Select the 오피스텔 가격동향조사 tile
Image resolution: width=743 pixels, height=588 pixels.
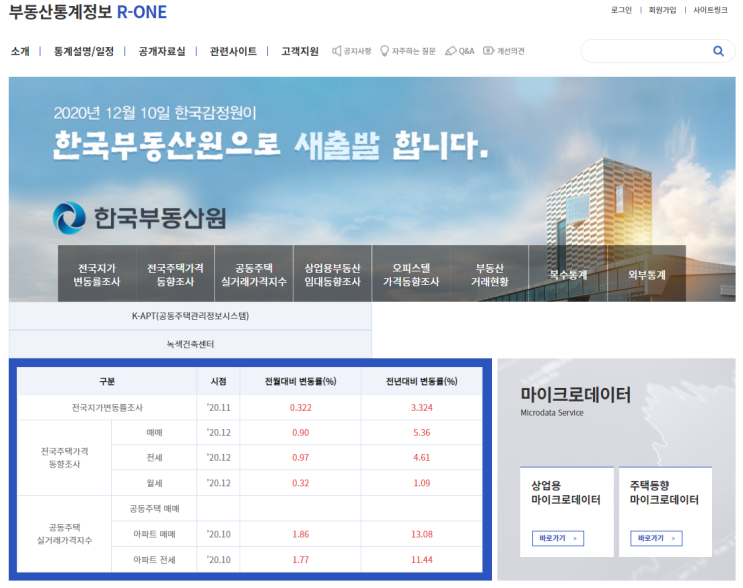(411, 274)
